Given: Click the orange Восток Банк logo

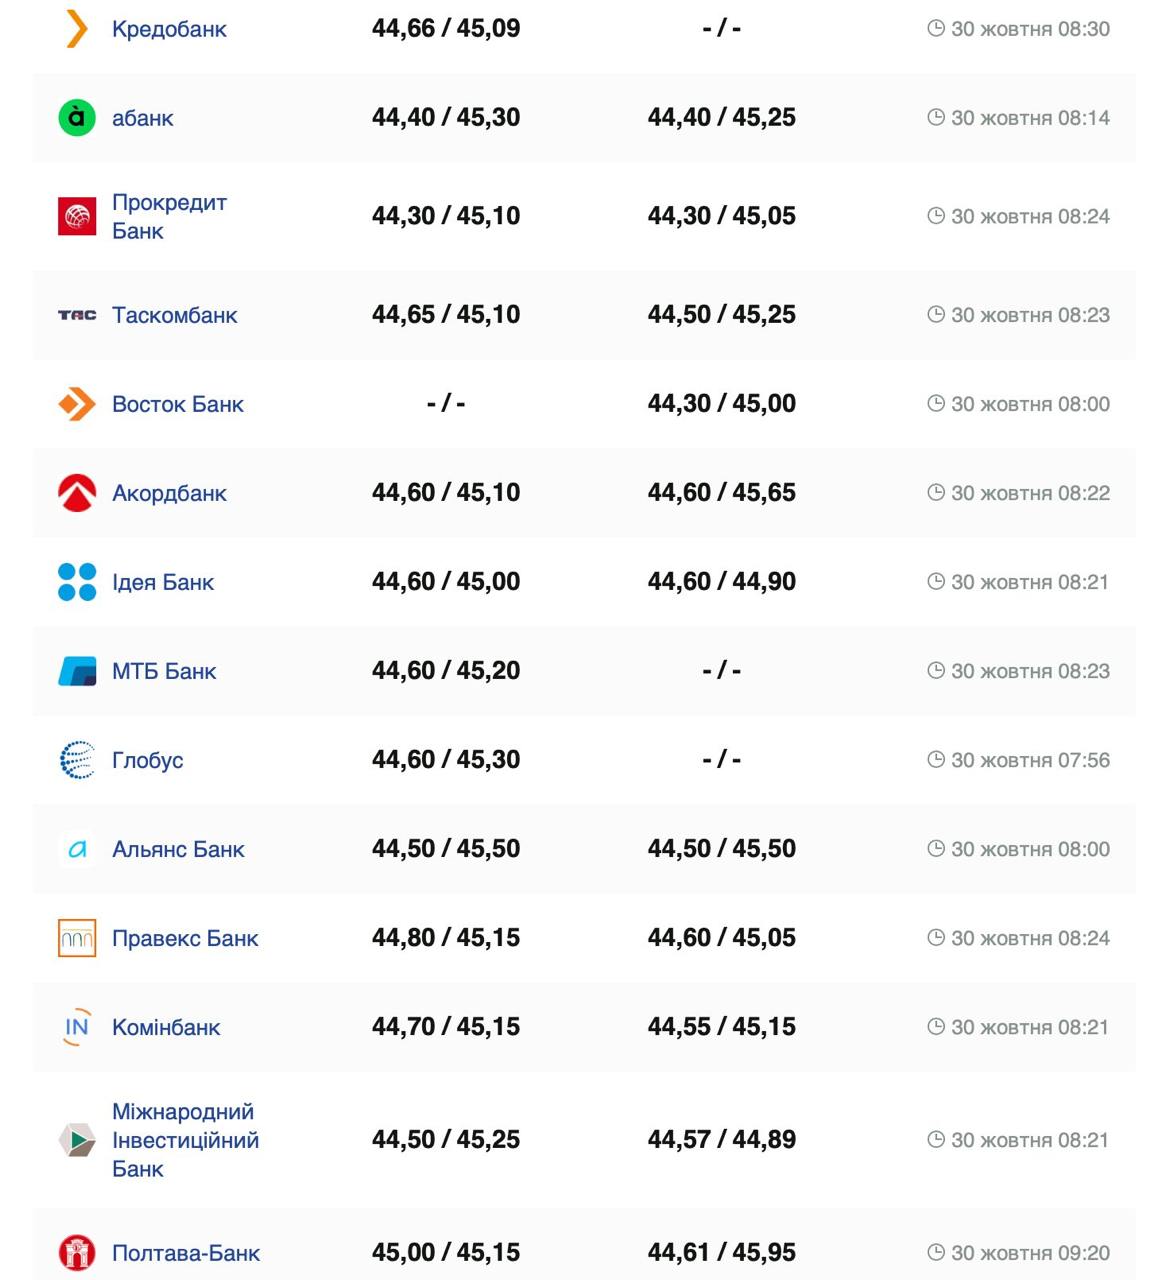Looking at the screenshot, I should coord(77,404).
